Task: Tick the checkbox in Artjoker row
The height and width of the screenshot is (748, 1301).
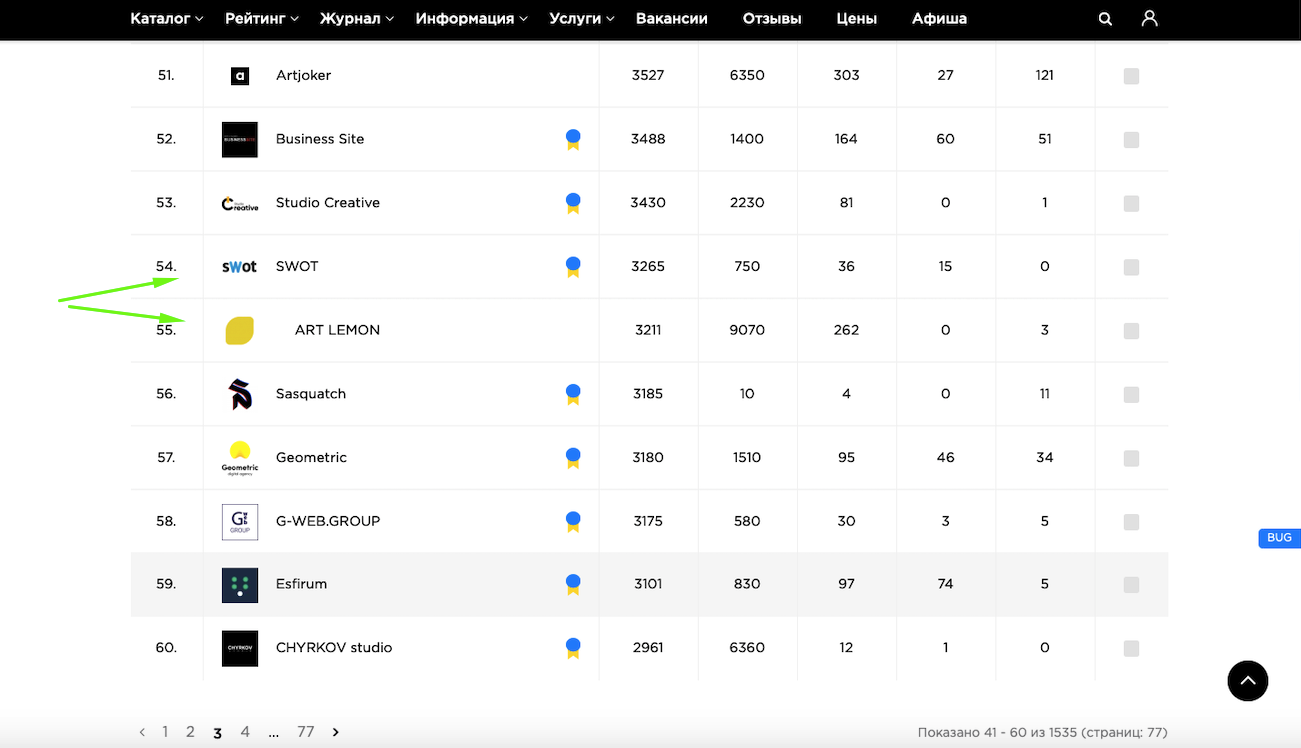Action: pyautogui.click(x=1131, y=76)
